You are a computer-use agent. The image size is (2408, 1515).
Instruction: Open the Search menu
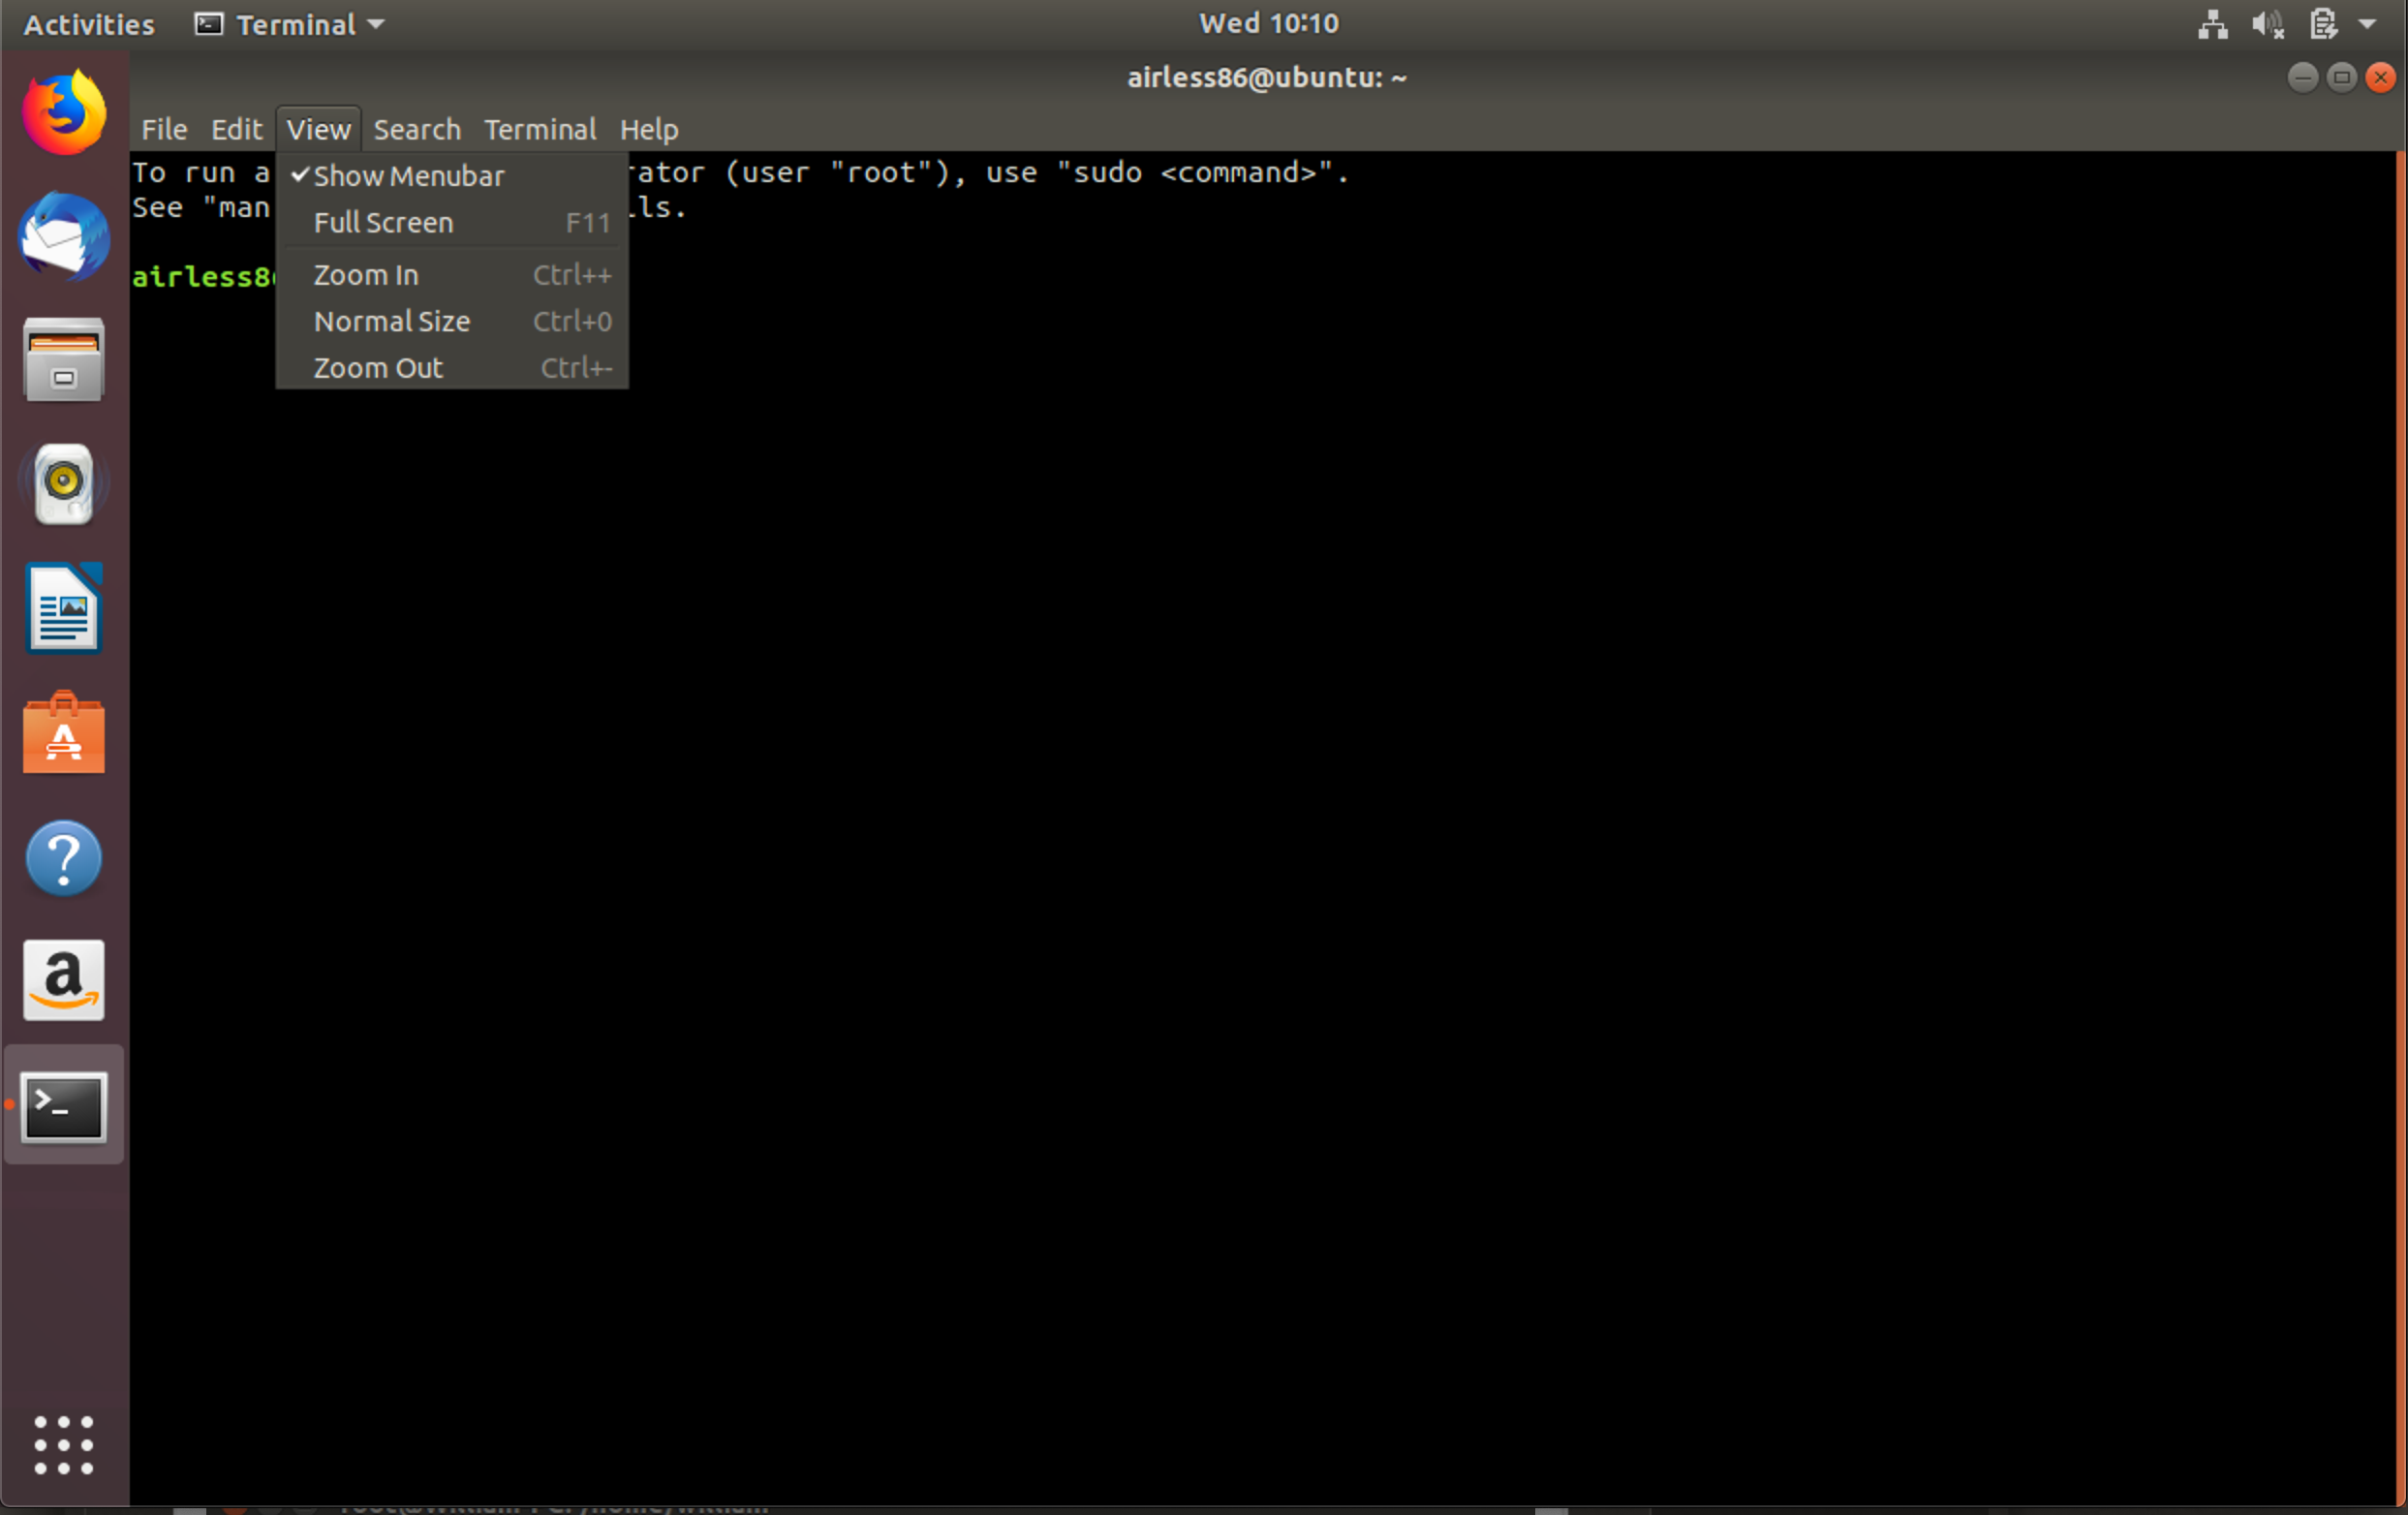(x=417, y=130)
